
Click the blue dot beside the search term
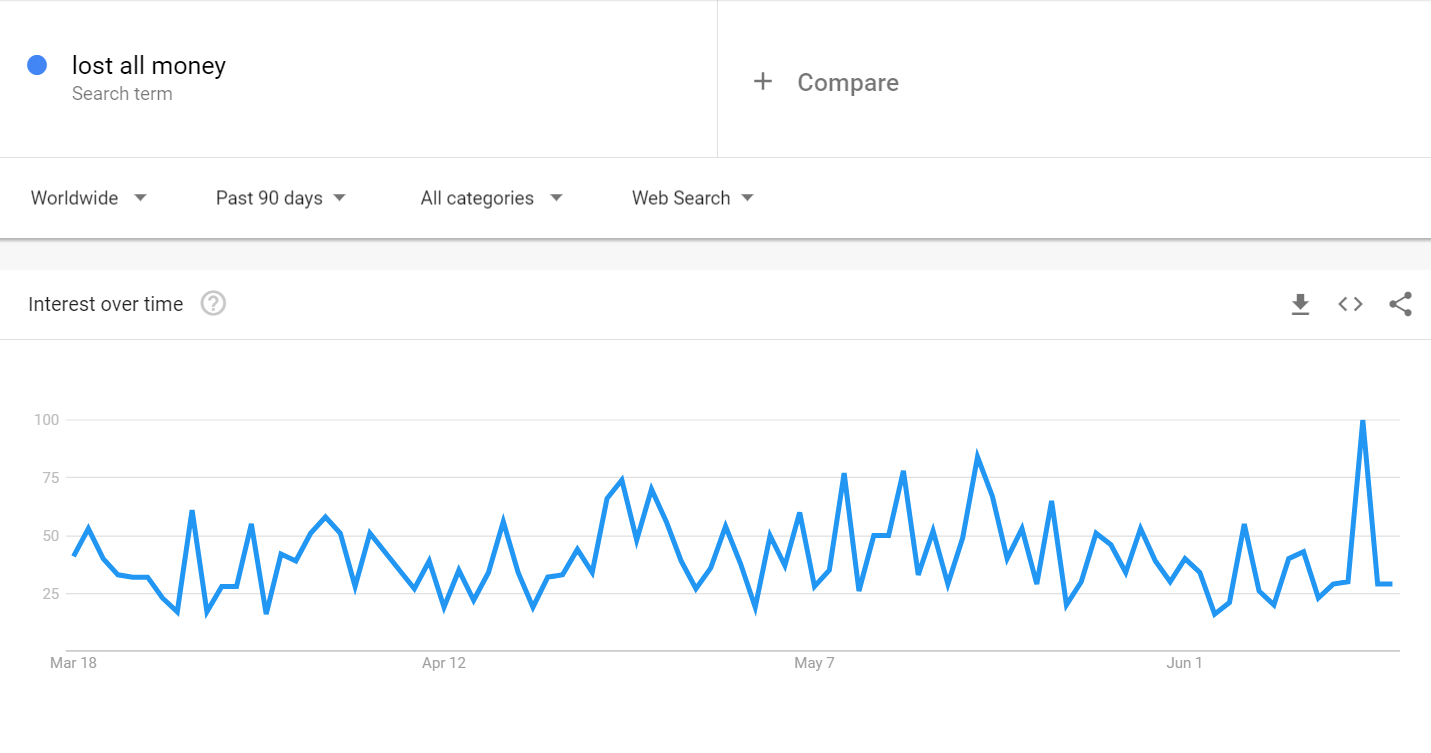click(38, 65)
